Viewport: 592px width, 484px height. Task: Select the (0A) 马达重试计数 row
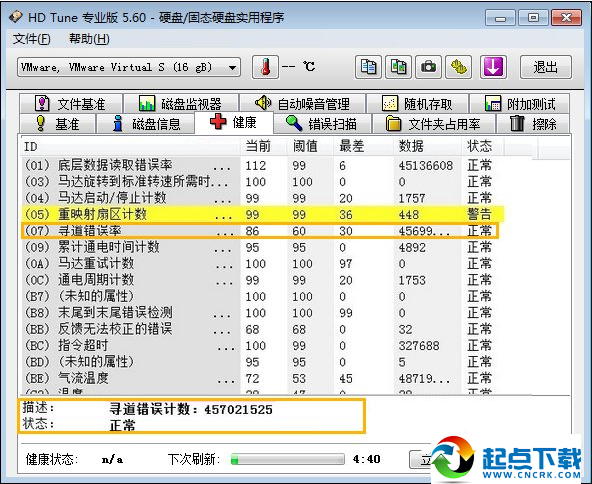click(x=262, y=264)
